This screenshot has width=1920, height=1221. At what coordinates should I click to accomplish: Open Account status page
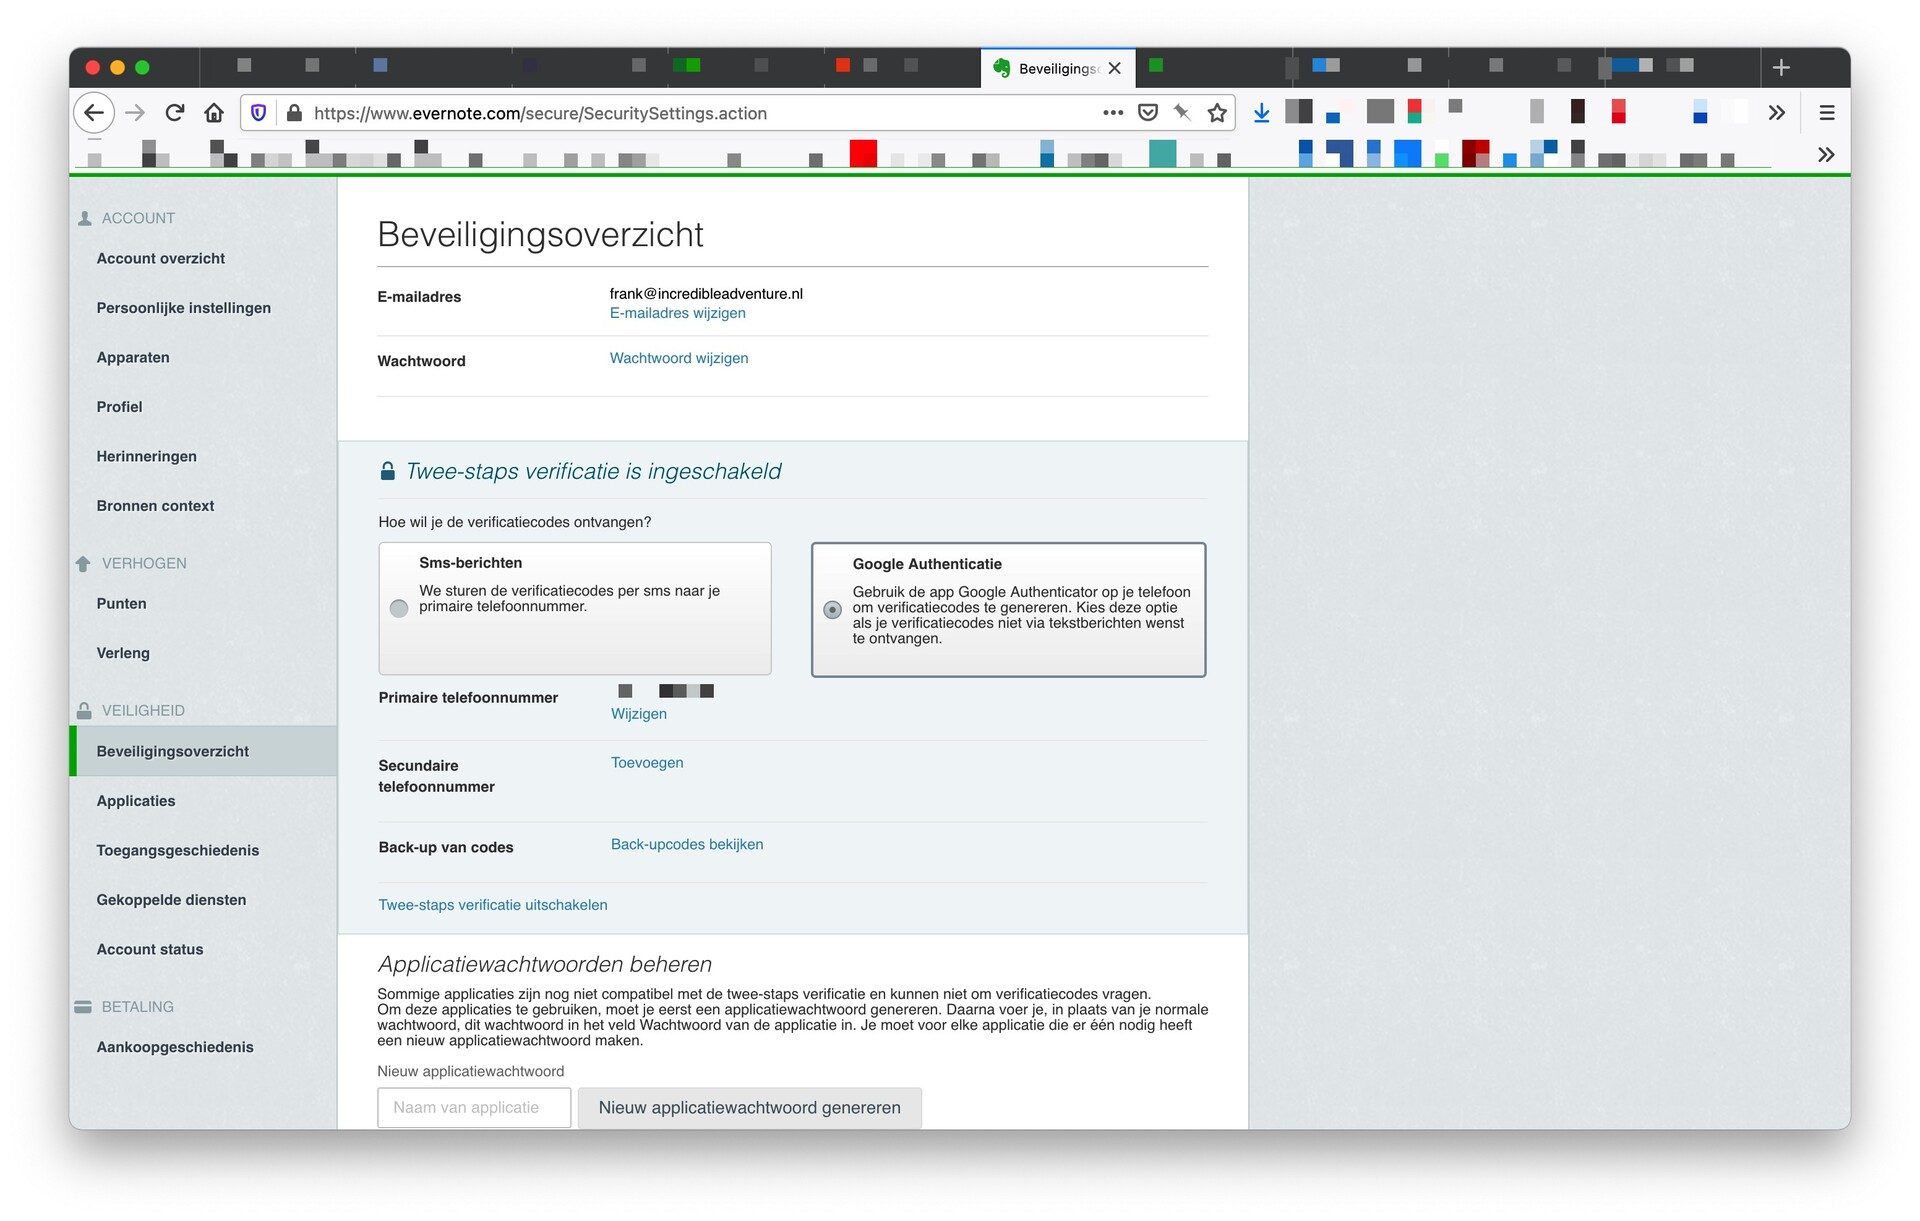(150, 949)
